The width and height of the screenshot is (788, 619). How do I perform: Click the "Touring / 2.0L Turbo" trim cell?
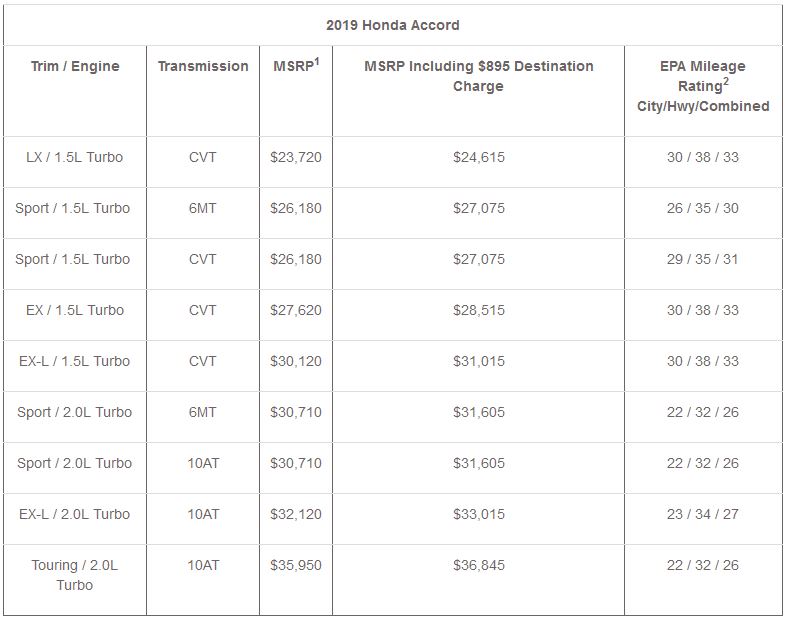[x=75, y=575]
